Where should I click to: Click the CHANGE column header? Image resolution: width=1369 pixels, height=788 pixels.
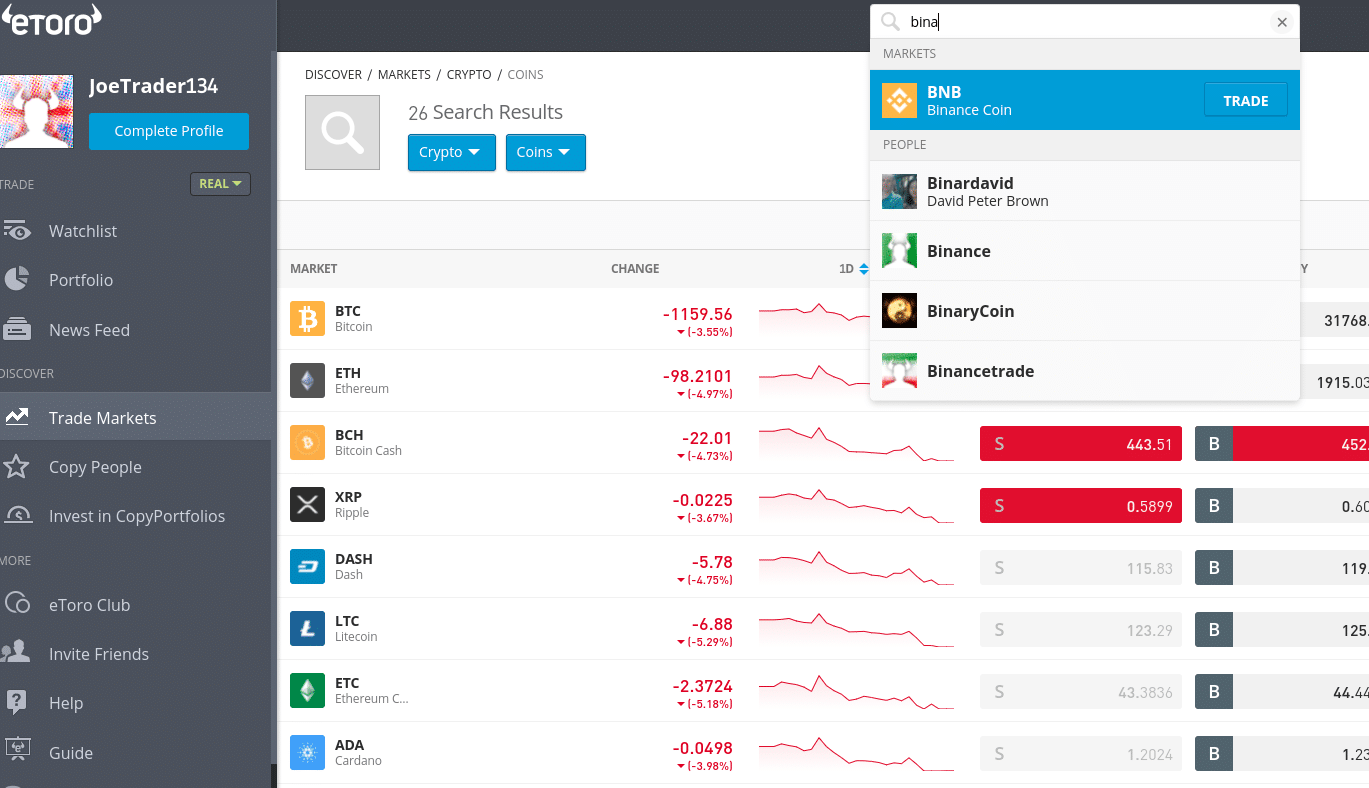click(635, 269)
